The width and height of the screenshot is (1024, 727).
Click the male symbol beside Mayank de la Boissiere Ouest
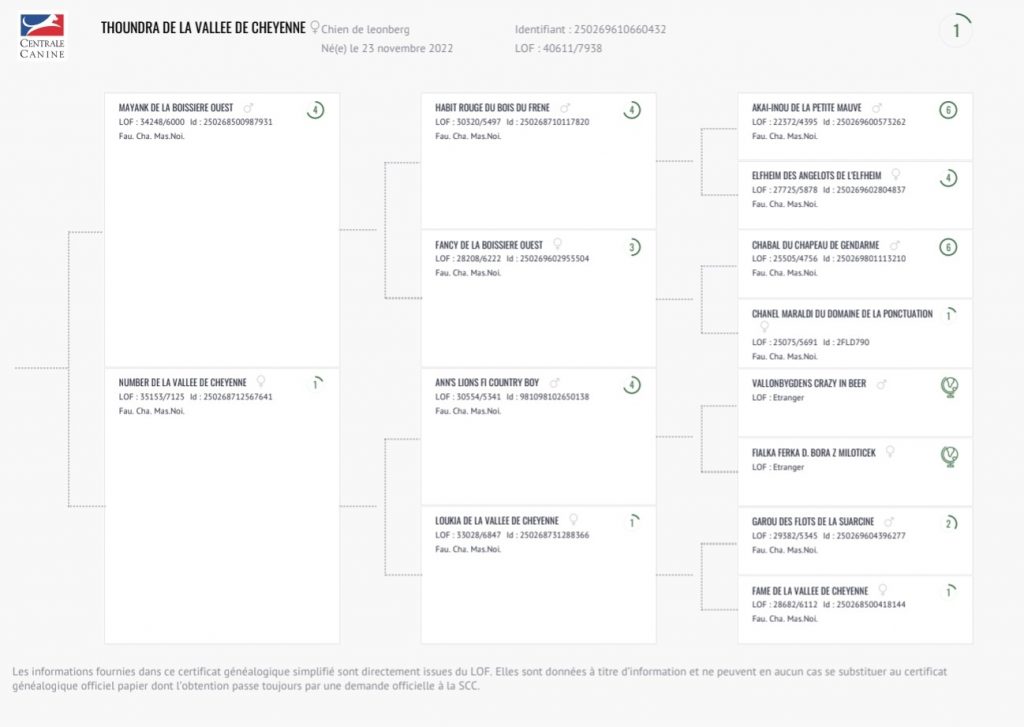pyautogui.click(x=248, y=108)
